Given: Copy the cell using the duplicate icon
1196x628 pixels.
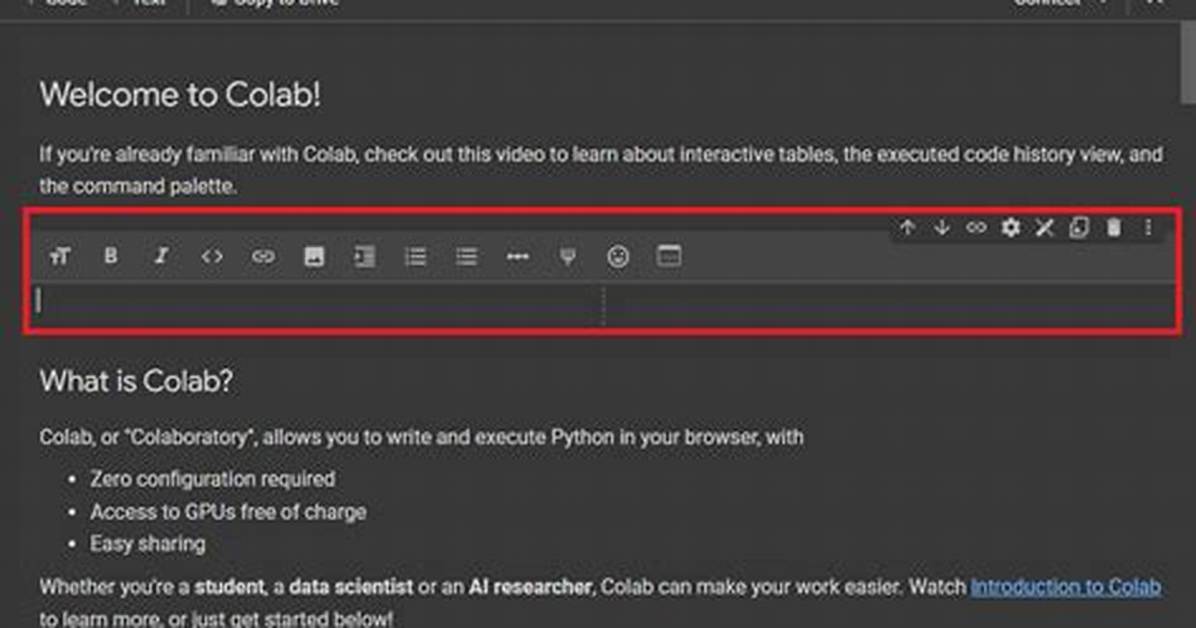Looking at the screenshot, I should coord(1079,227).
